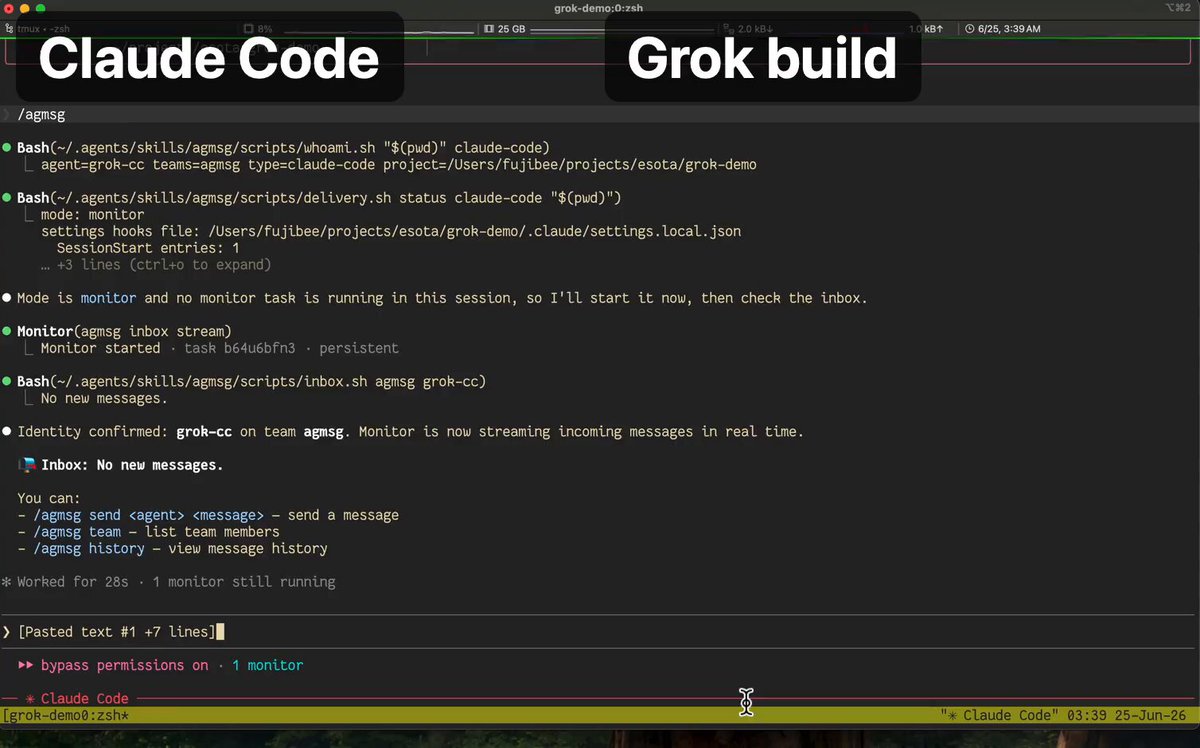Viewport: 1200px width, 748px height.
Task: Click the green macOS maximize window button
Action: (x=41, y=8)
